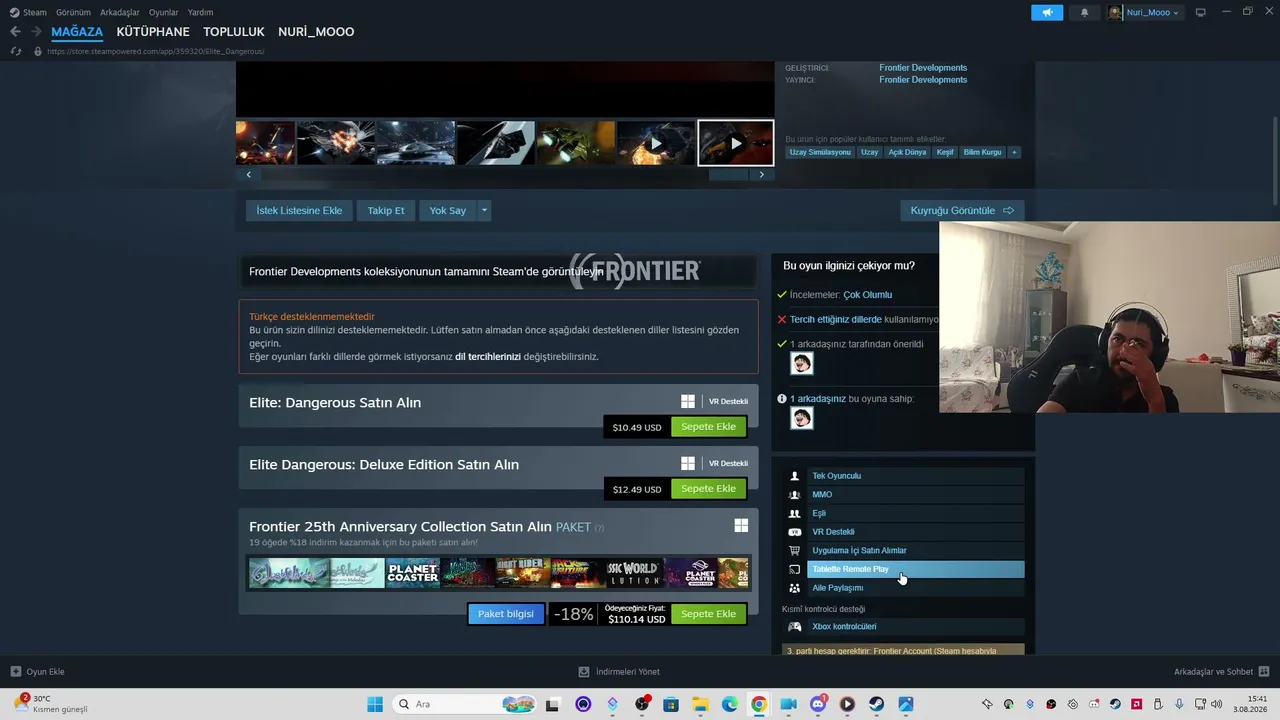Click the microphone icon in system tray
The height and width of the screenshot is (720, 1280).
(x=1179, y=704)
